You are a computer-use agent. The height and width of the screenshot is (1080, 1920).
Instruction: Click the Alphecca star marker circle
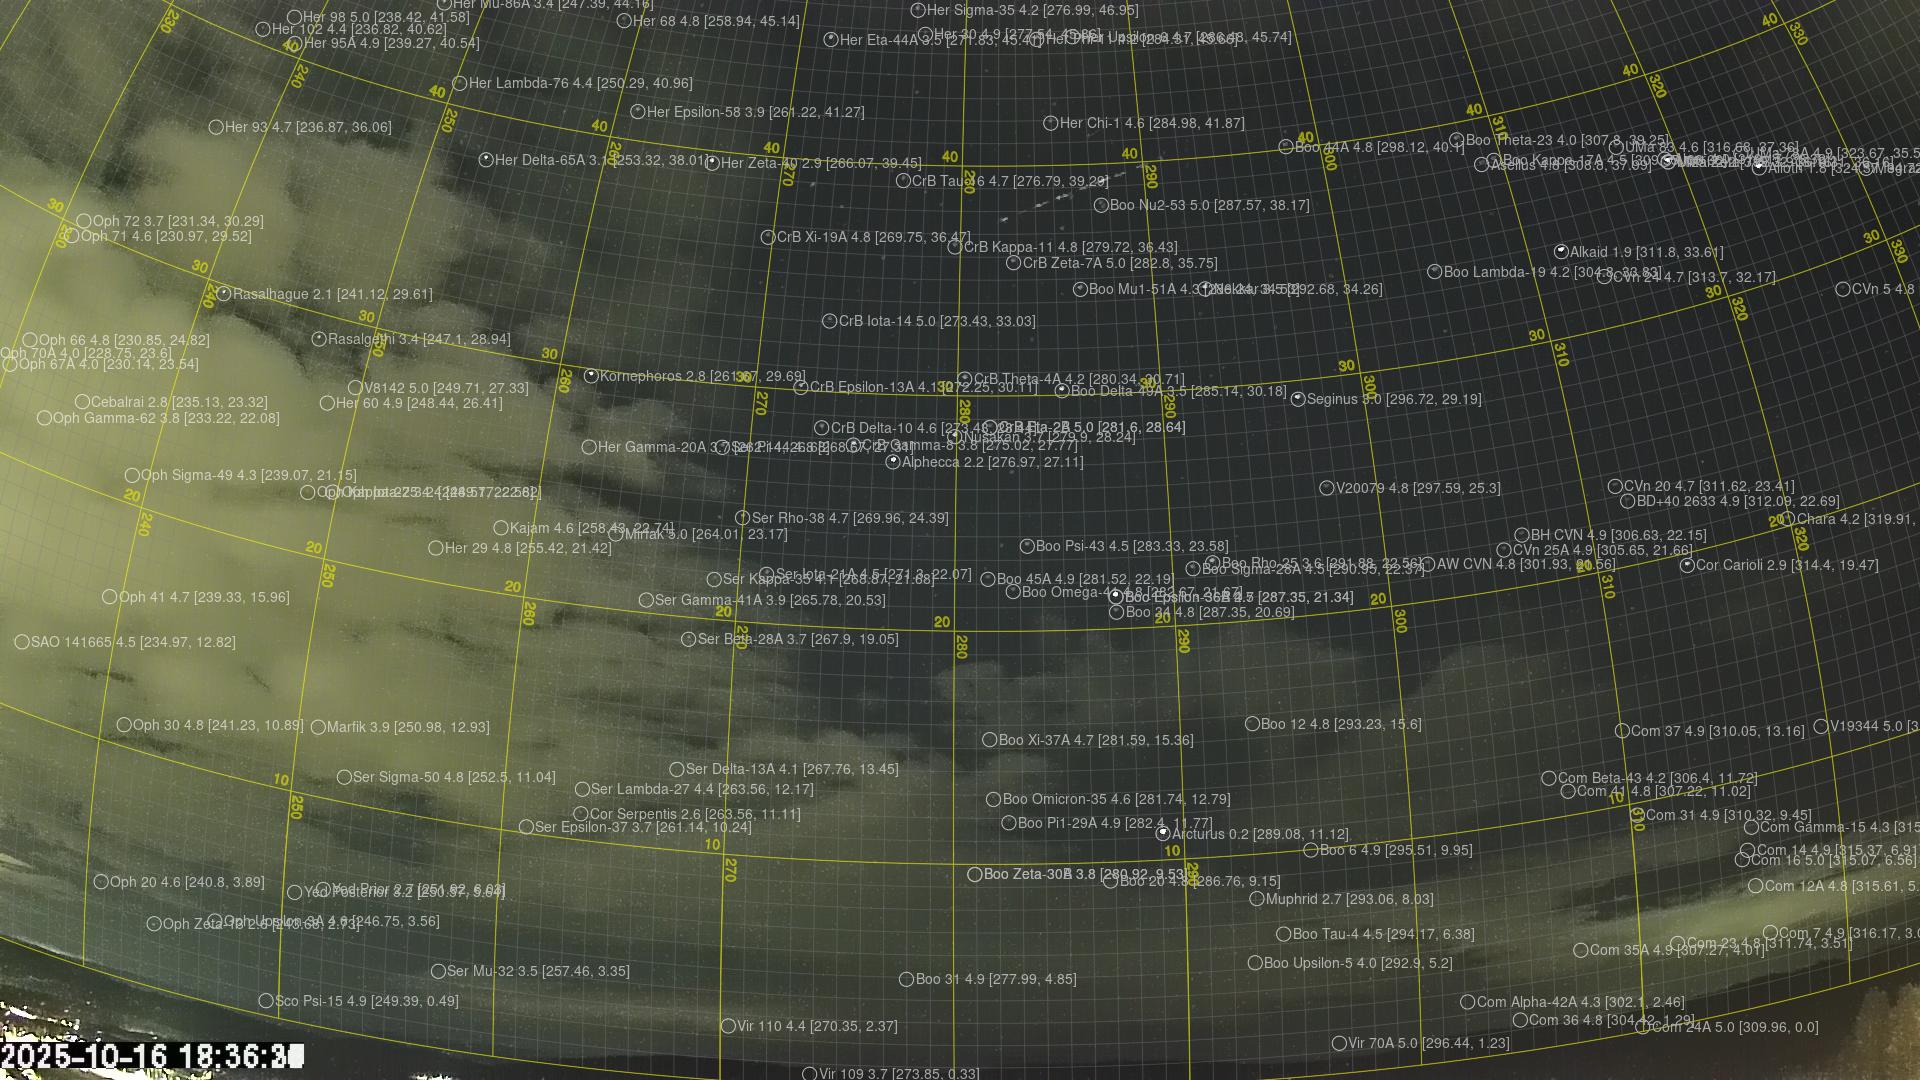click(893, 462)
